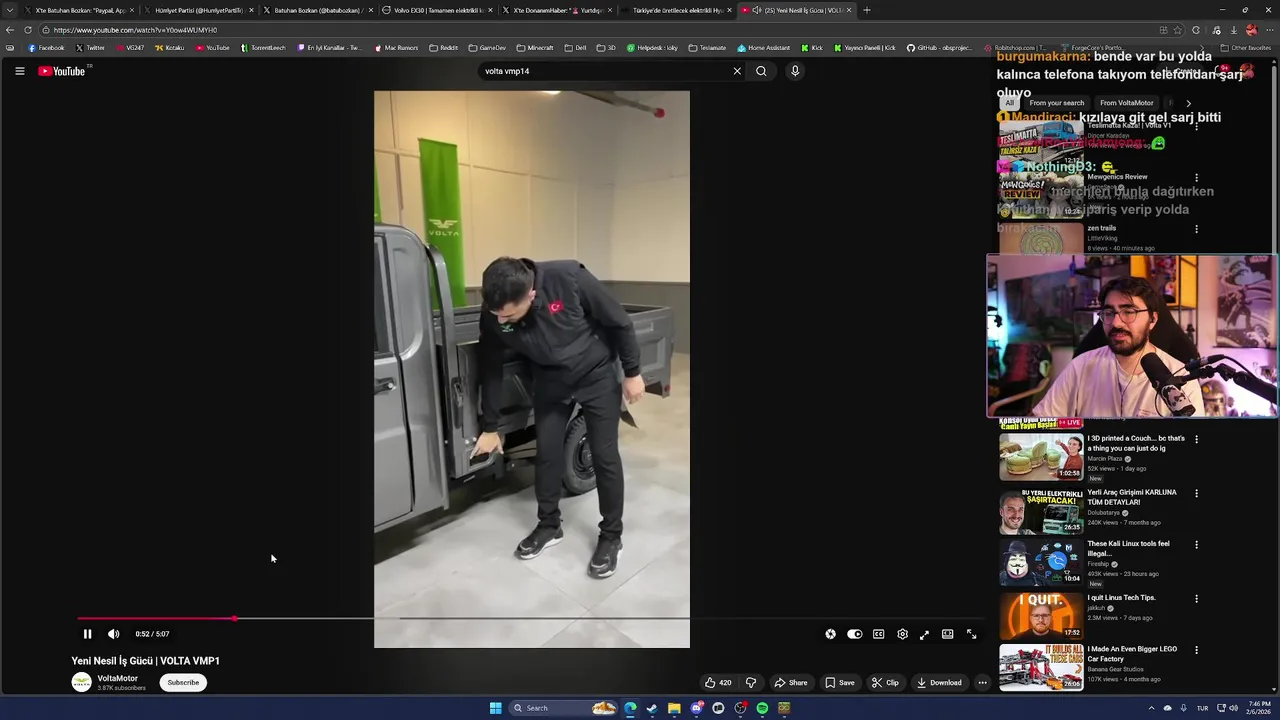Open 'These Kali Linux tools feel illegal' title

click(x=1128, y=548)
